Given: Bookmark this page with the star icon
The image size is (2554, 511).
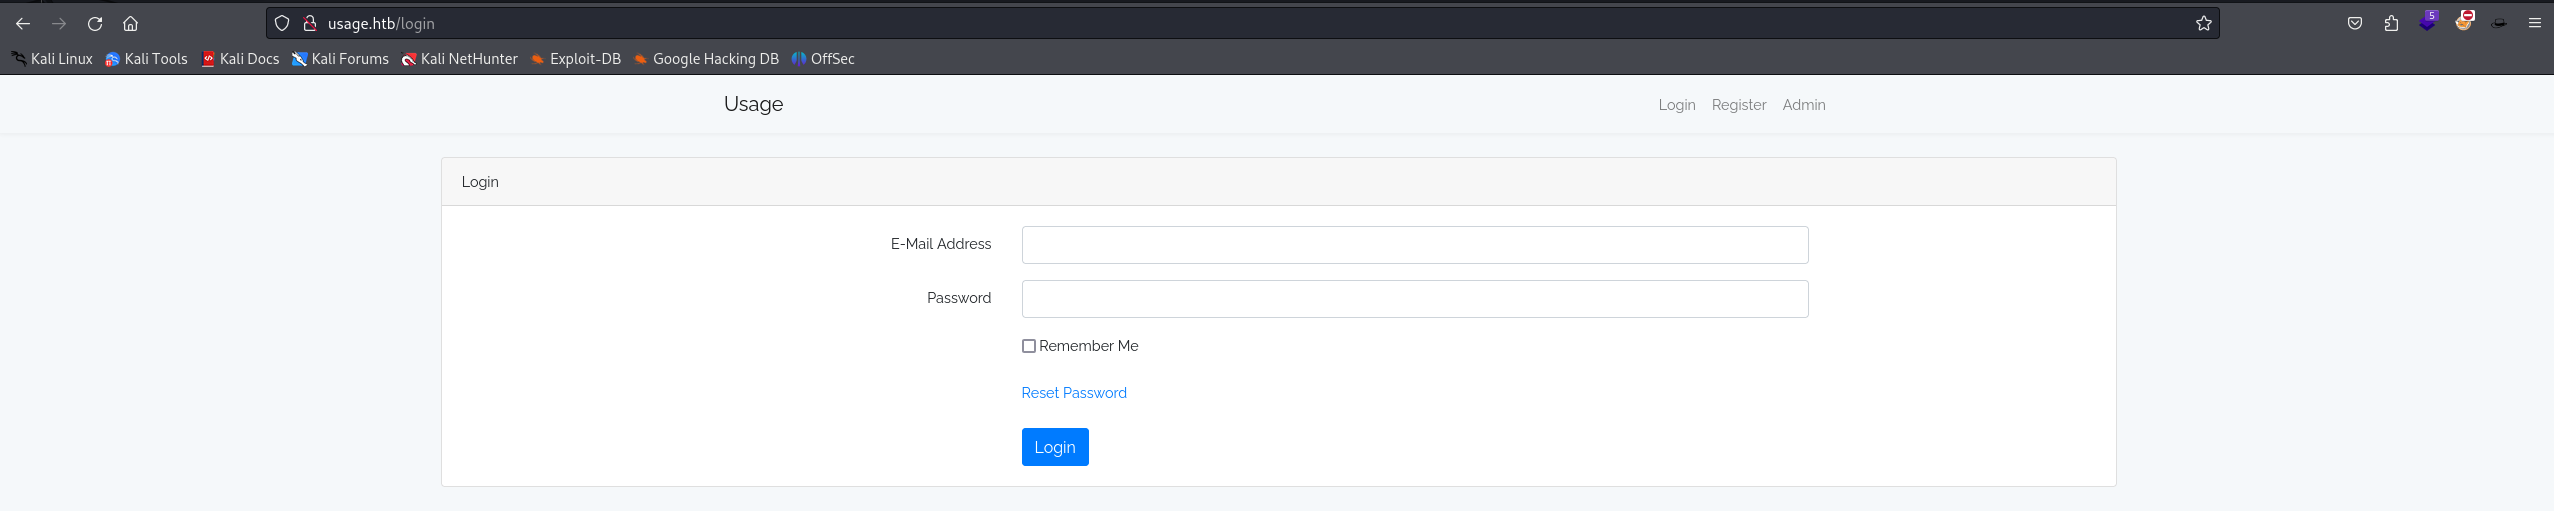Looking at the screenshot, I should click(2203, 23).
